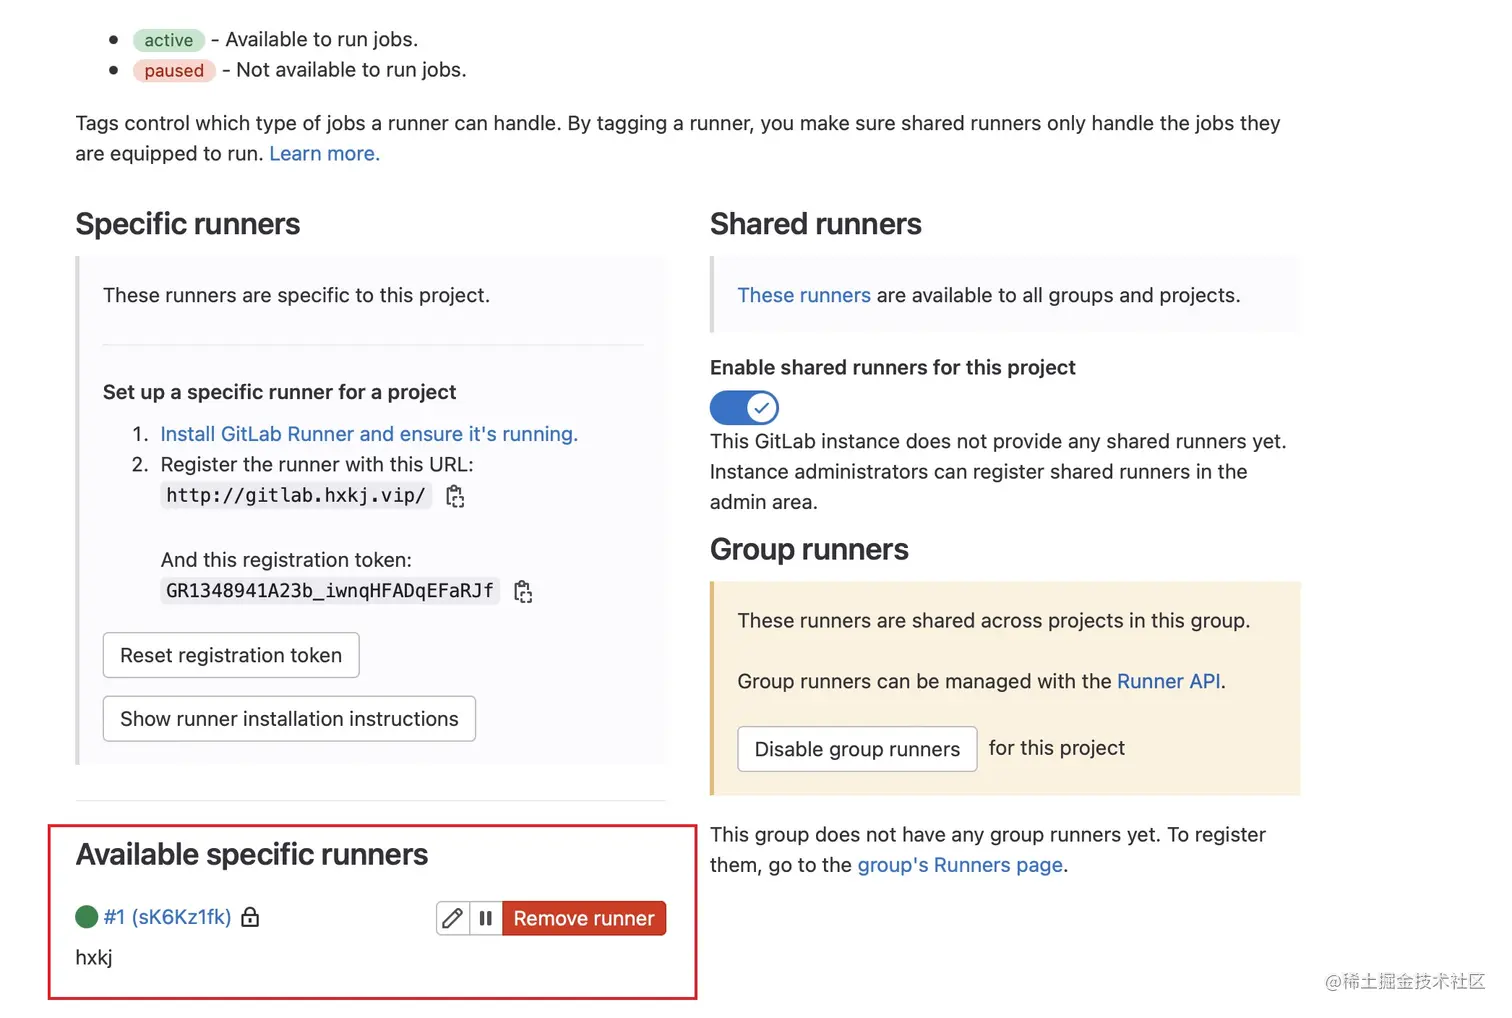Copy the registration token
1512x1018 pixels.
(x=523, y=592)
